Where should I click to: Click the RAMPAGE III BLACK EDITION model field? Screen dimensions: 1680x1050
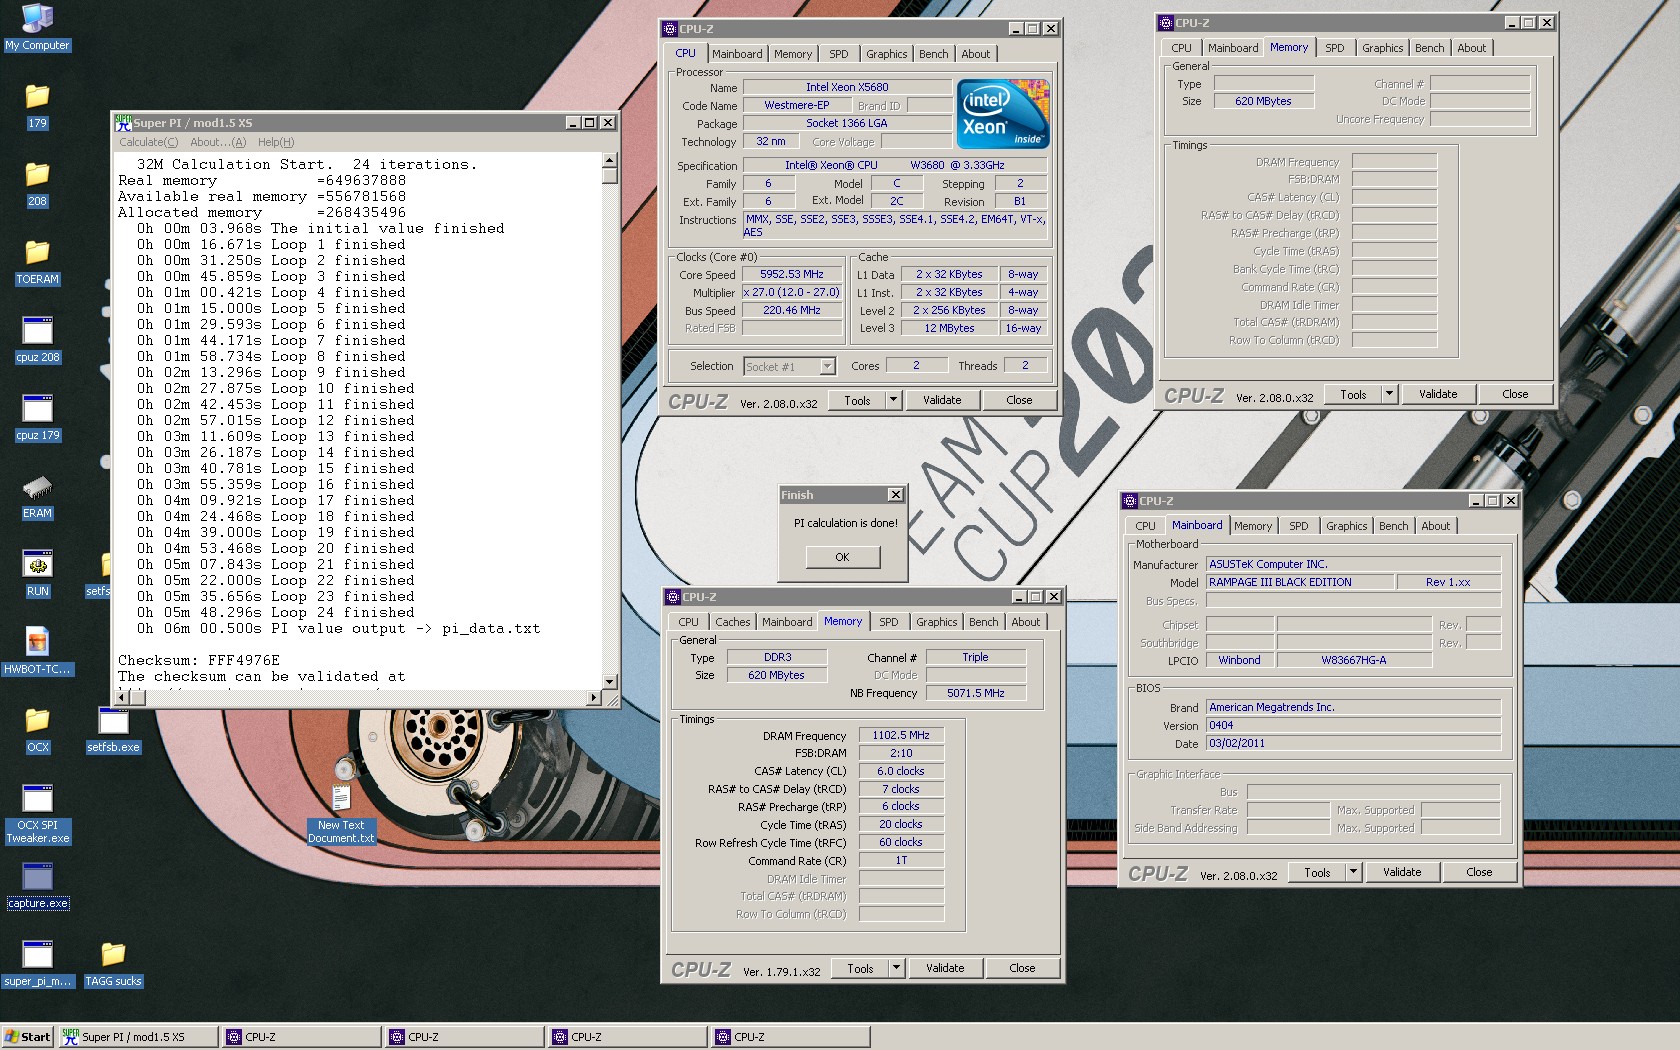pyautogui.click(x=1298, y=582)
